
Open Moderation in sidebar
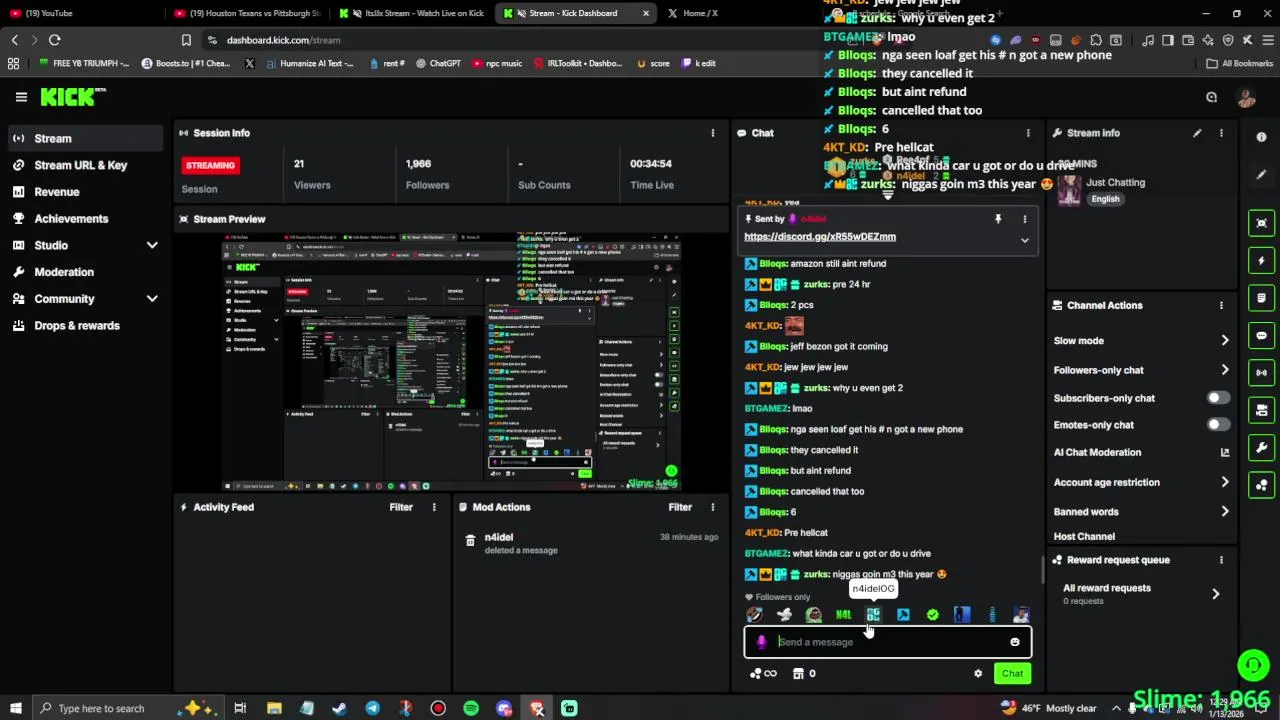86,272
